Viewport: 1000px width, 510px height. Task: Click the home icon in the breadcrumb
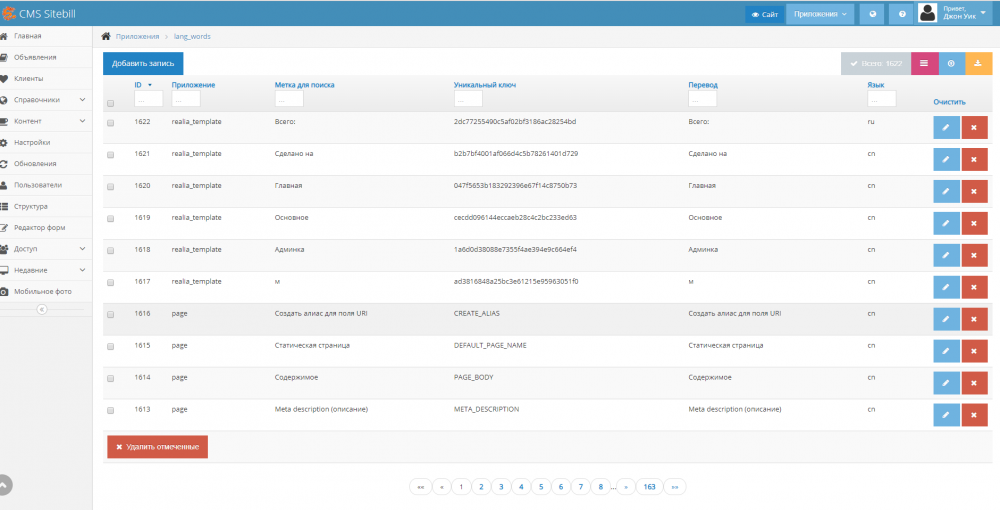click(x=106, y=36)
